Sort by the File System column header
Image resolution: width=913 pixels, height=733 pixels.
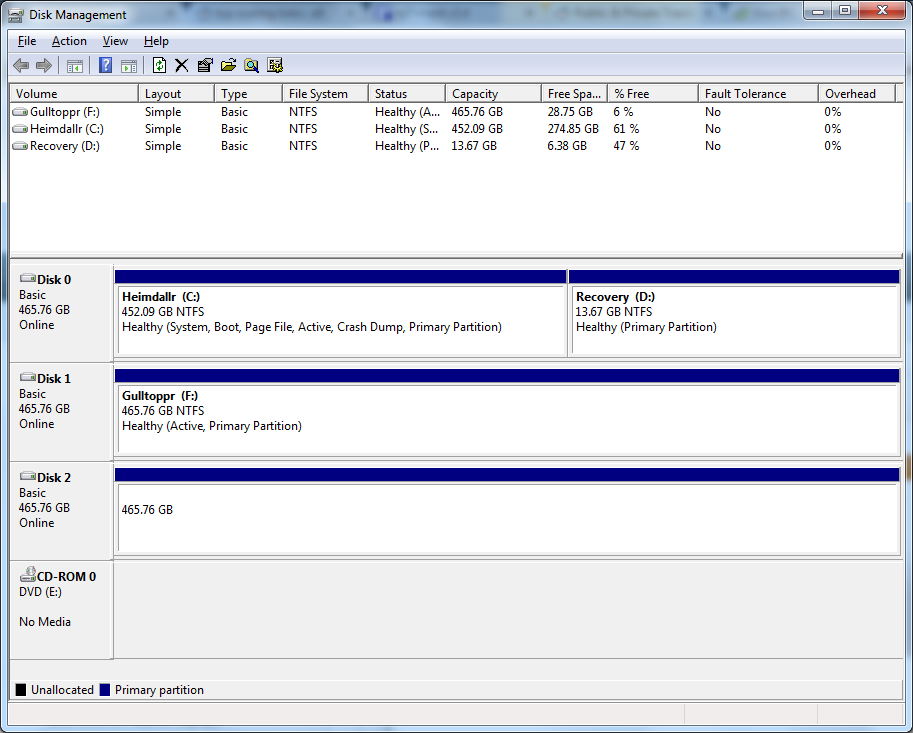325,94
